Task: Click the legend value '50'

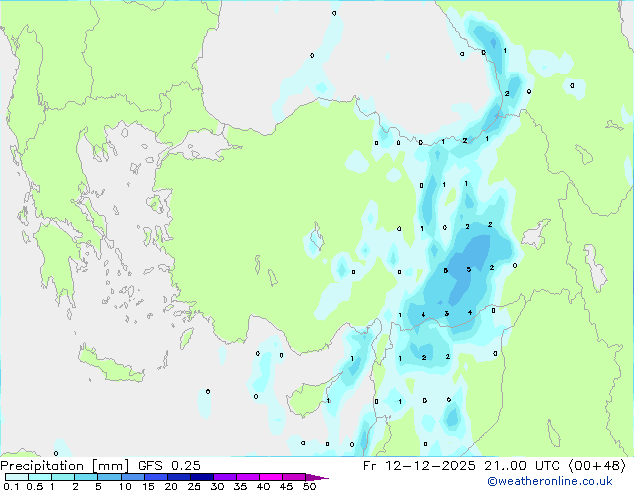Action: (309, 486)
